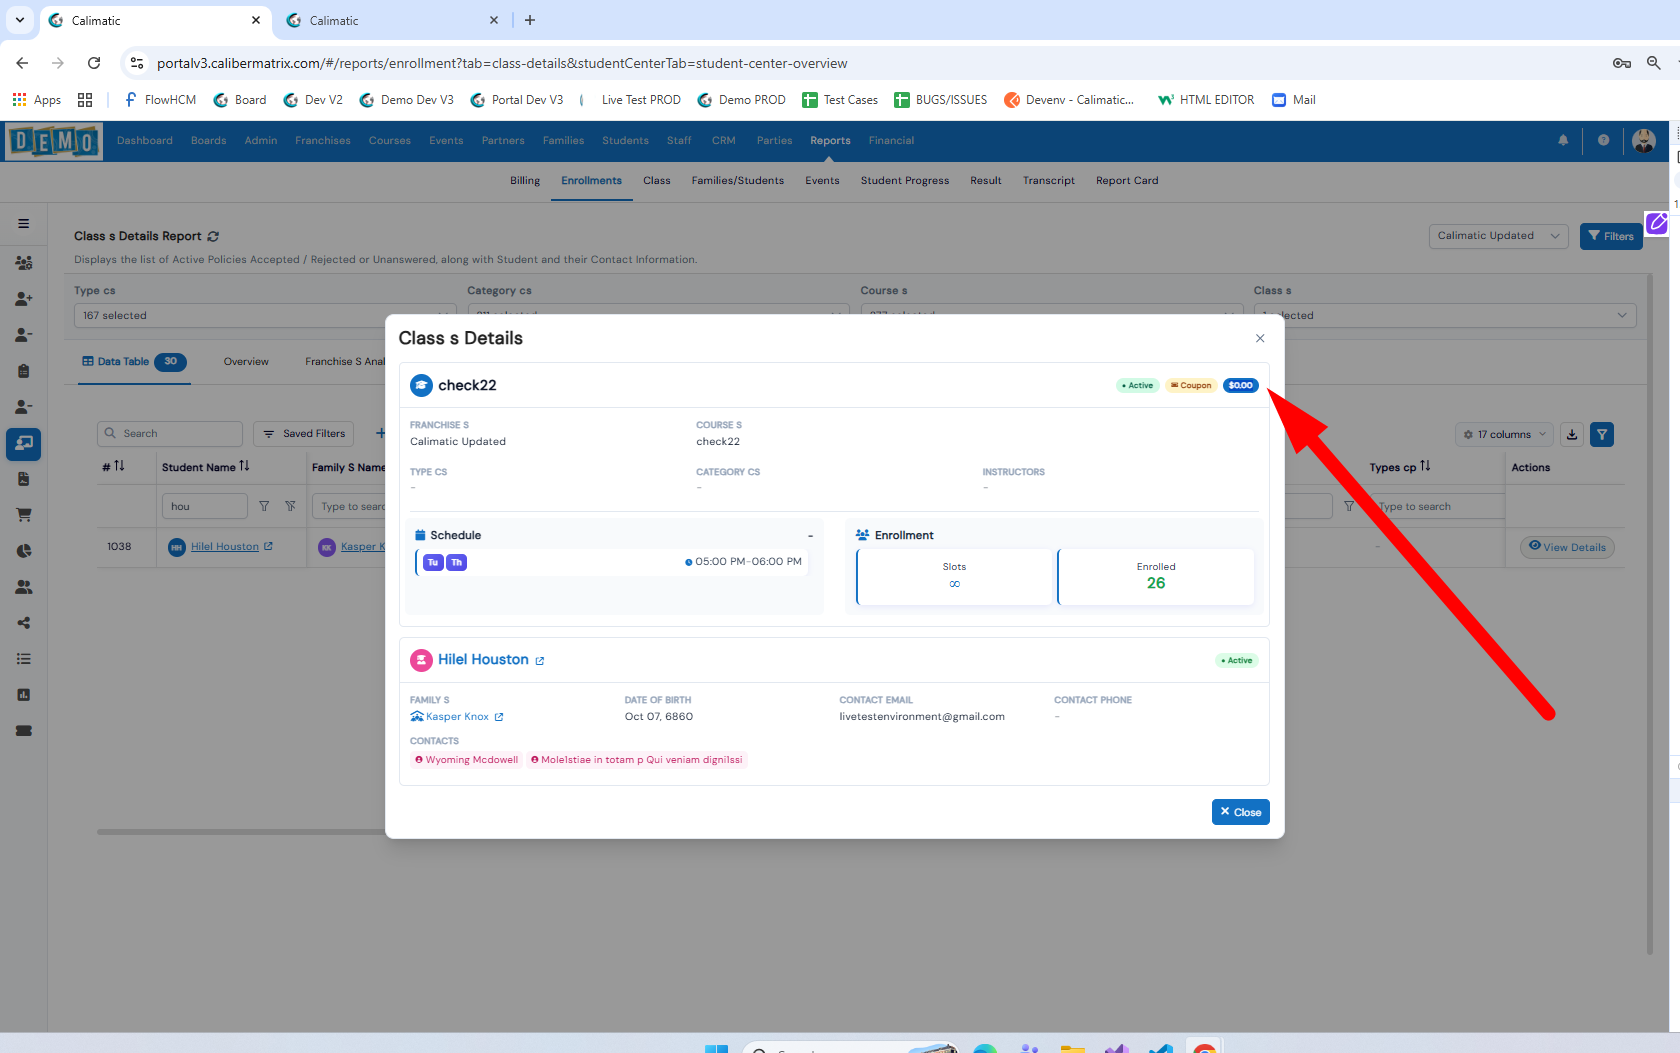Screen dimensions: 1680x1053
Task: Open the Dashboard menu
Action: pyautogui.click(x=145, y=141)
